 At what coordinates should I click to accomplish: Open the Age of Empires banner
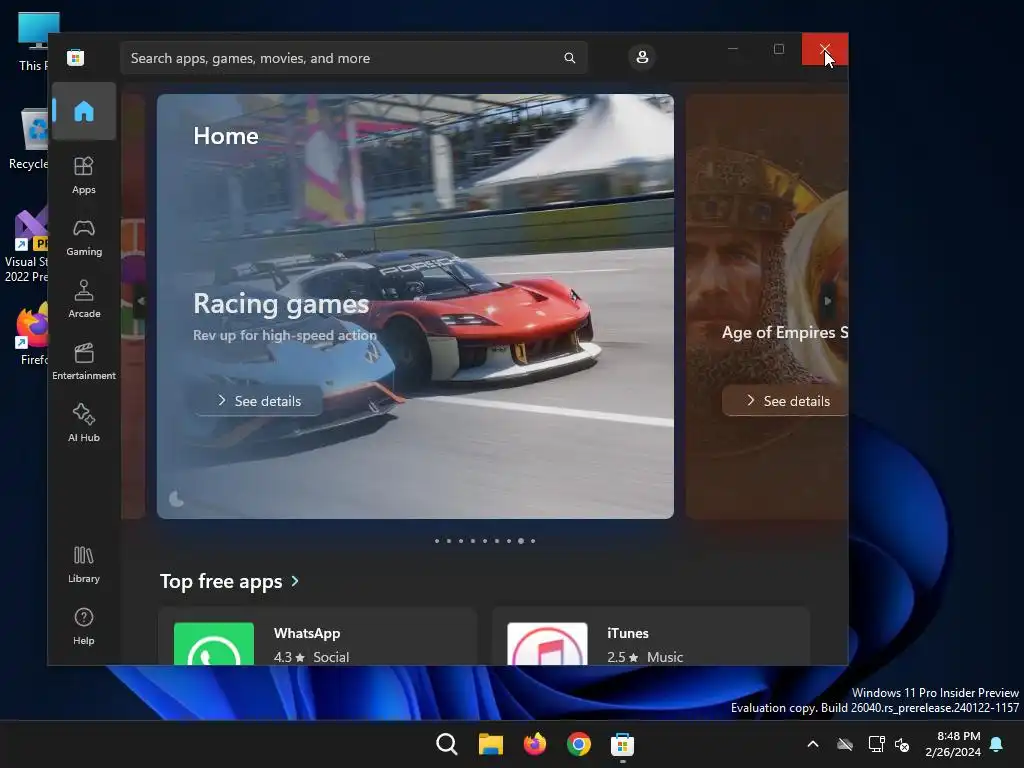pyautogui.click(x=767, y=306)
